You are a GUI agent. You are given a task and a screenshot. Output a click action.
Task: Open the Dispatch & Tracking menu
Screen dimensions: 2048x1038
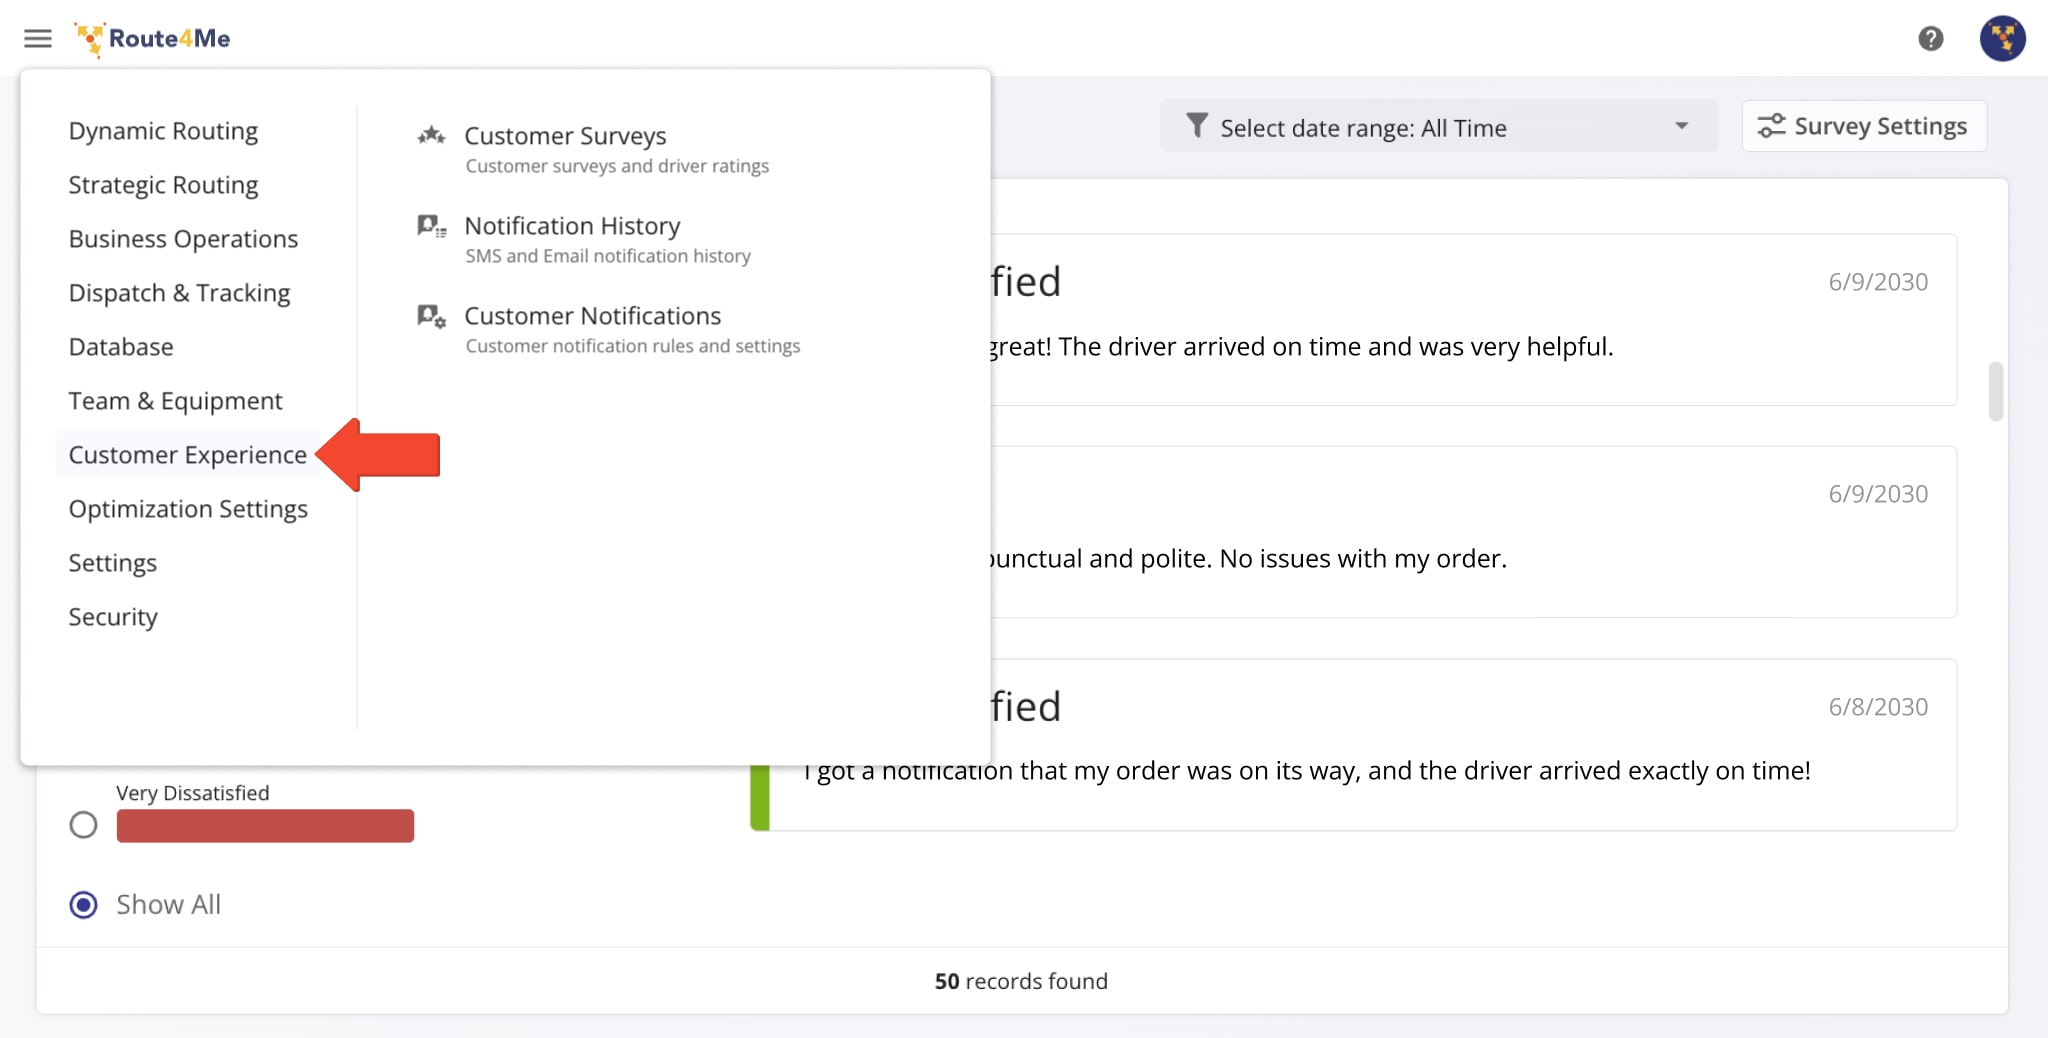[x=179, y=293]
